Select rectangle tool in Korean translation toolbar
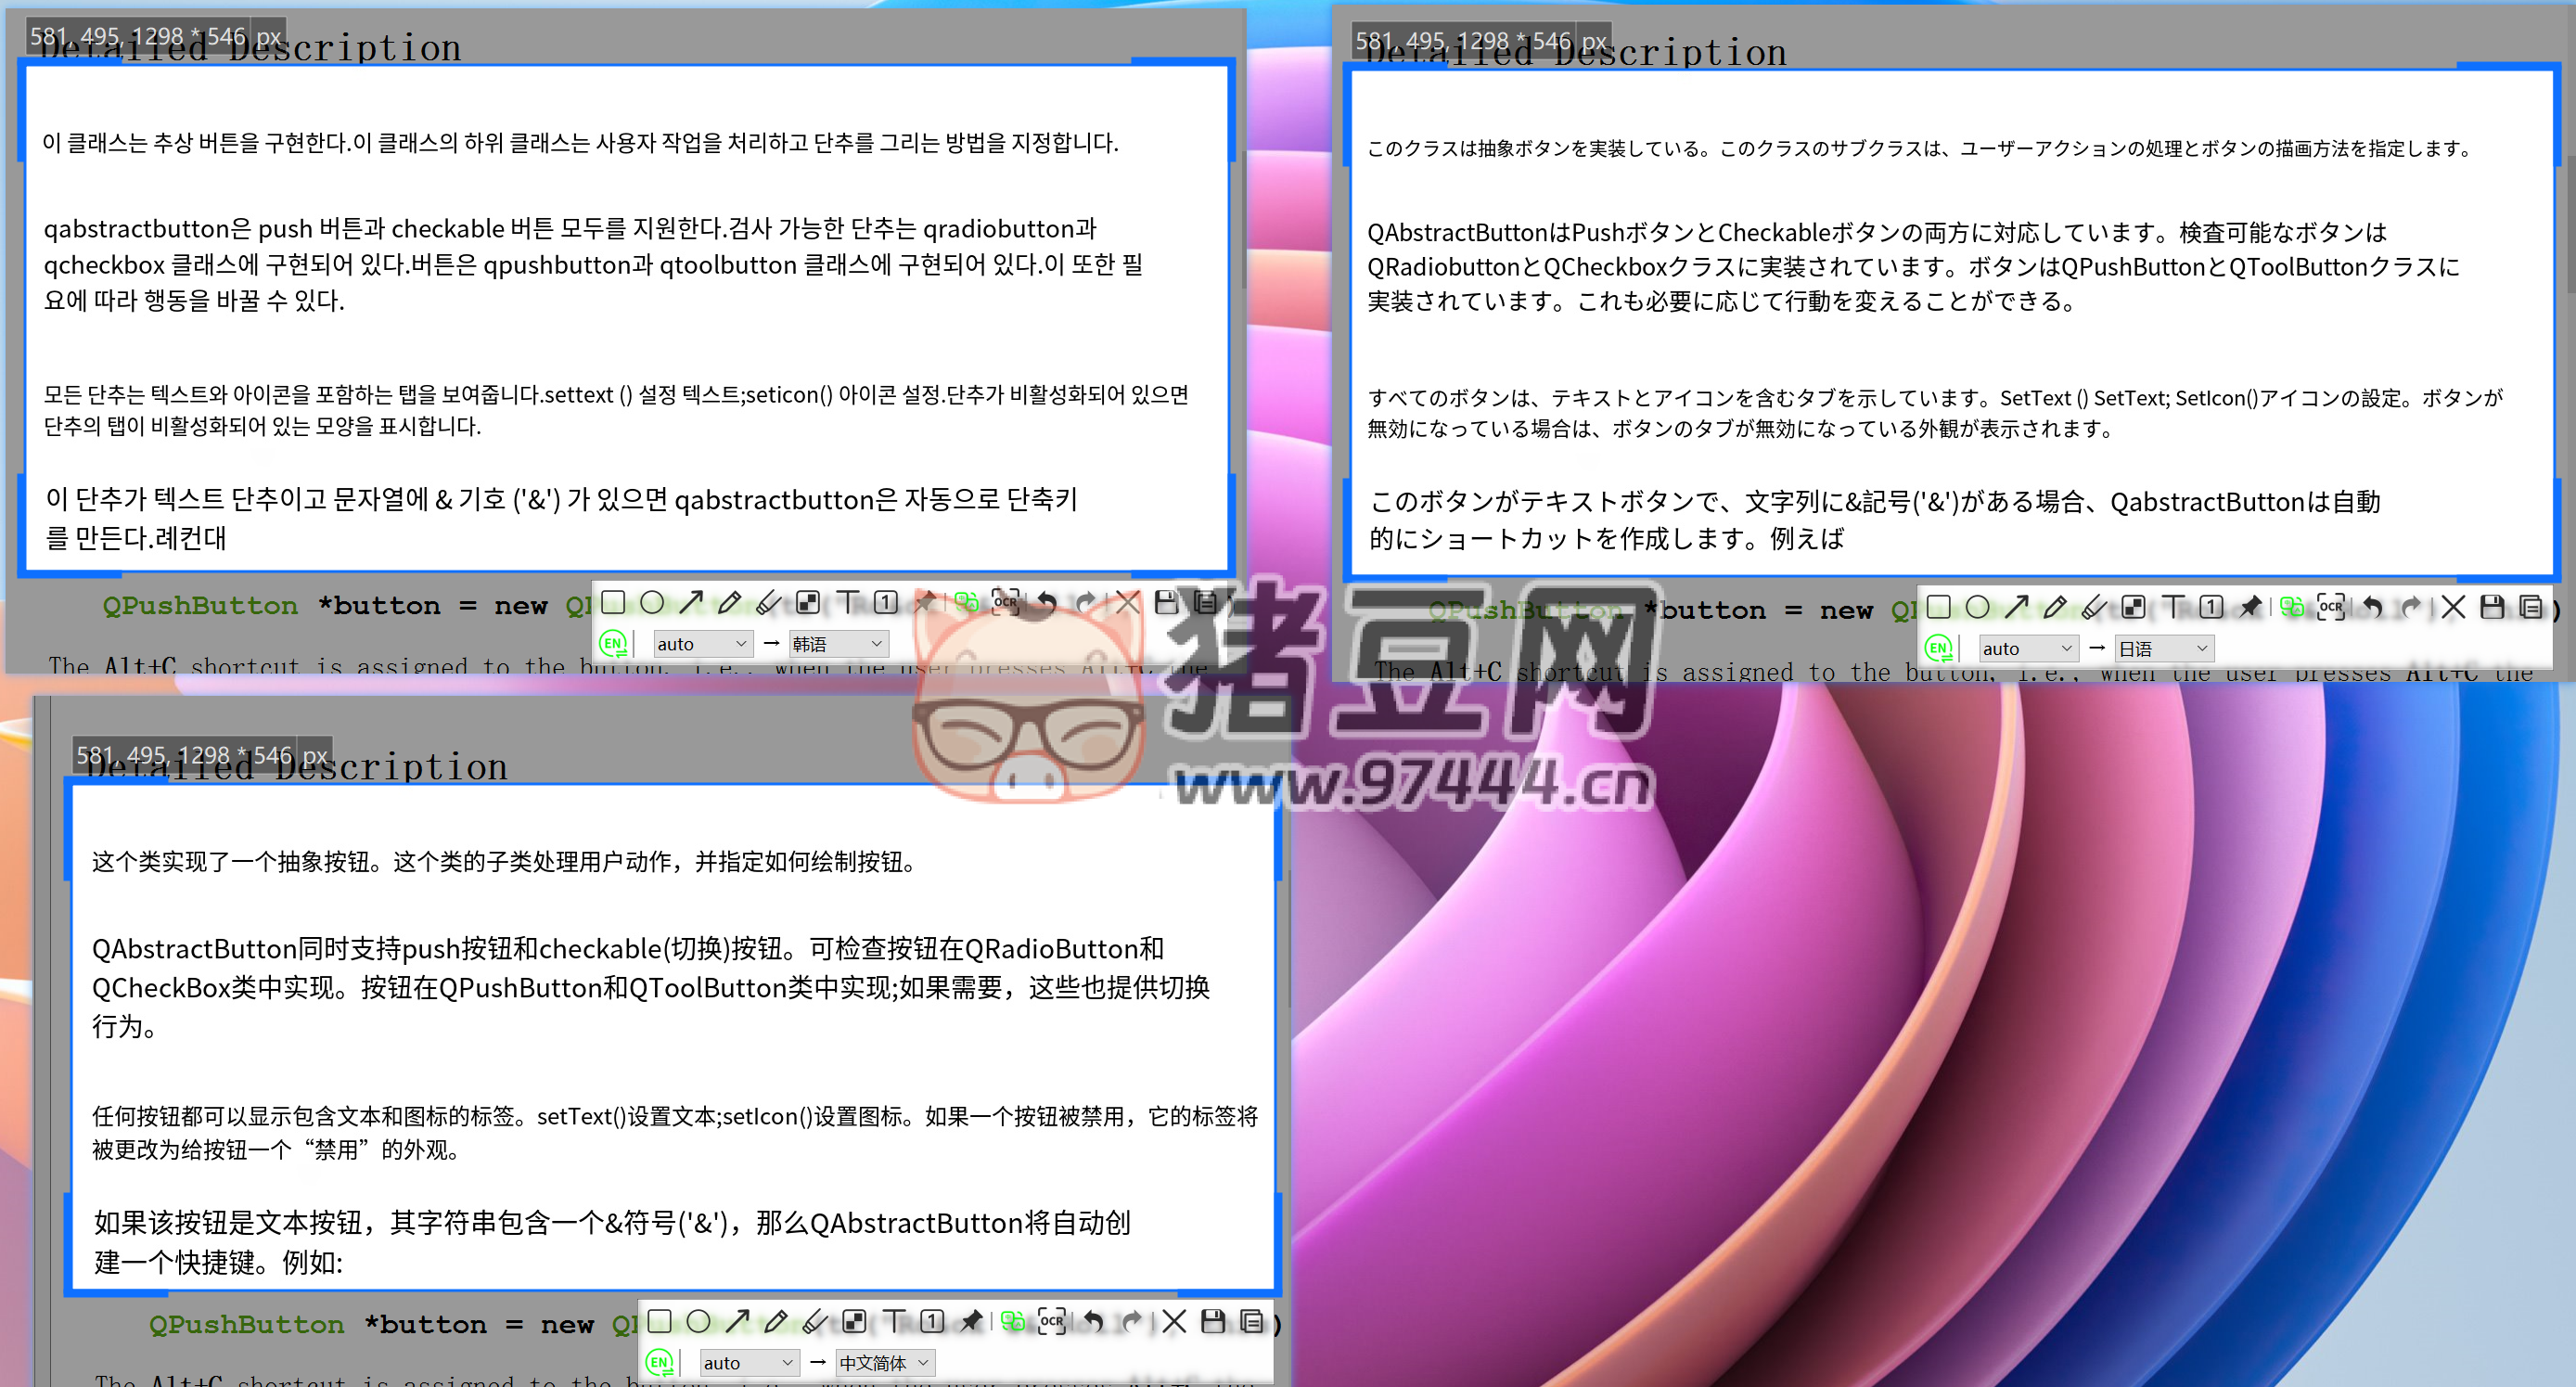The height and width of the screenshot is (1387, 2576). pyautogui.click(x=613, y=603)
